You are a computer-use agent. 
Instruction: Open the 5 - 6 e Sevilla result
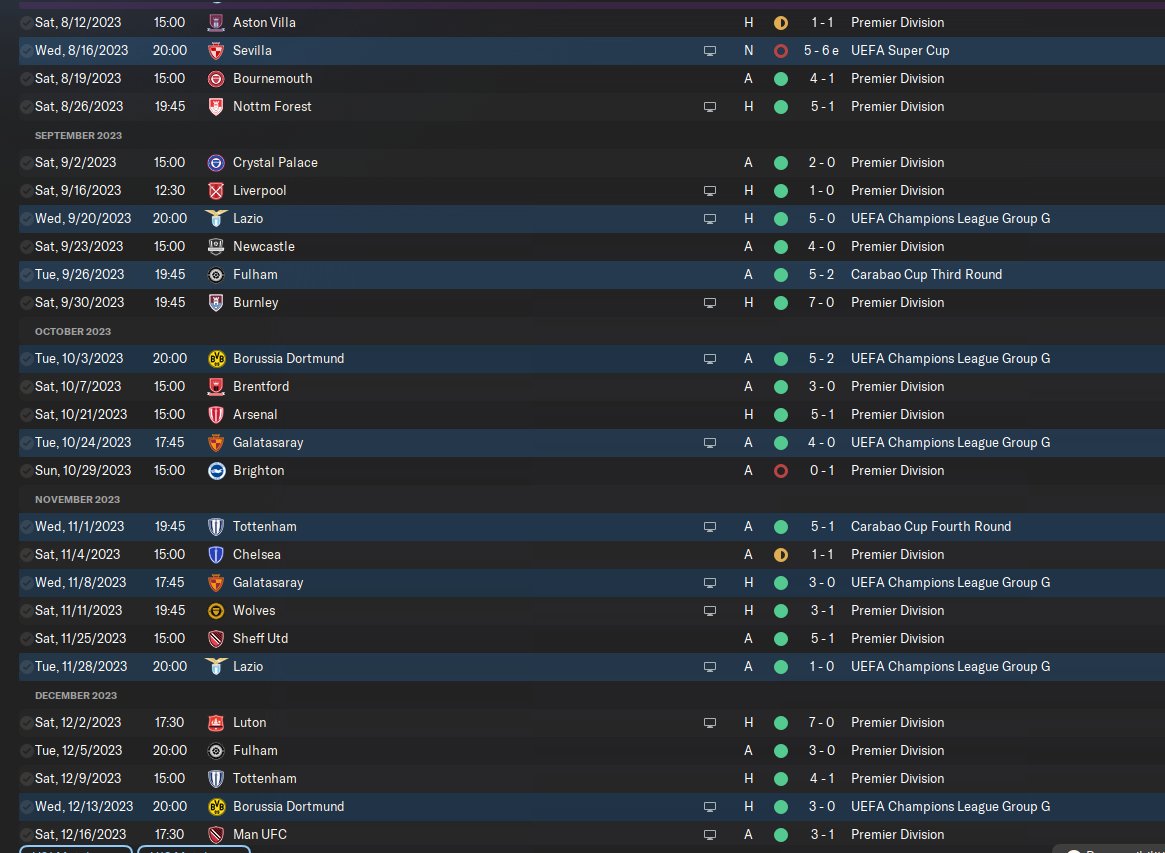(x=821, y=50)
